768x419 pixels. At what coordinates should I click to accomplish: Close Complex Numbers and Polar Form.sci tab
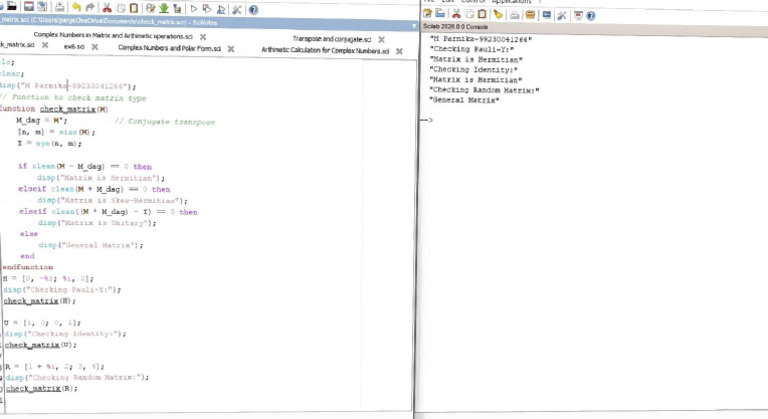tap(231, 49)
